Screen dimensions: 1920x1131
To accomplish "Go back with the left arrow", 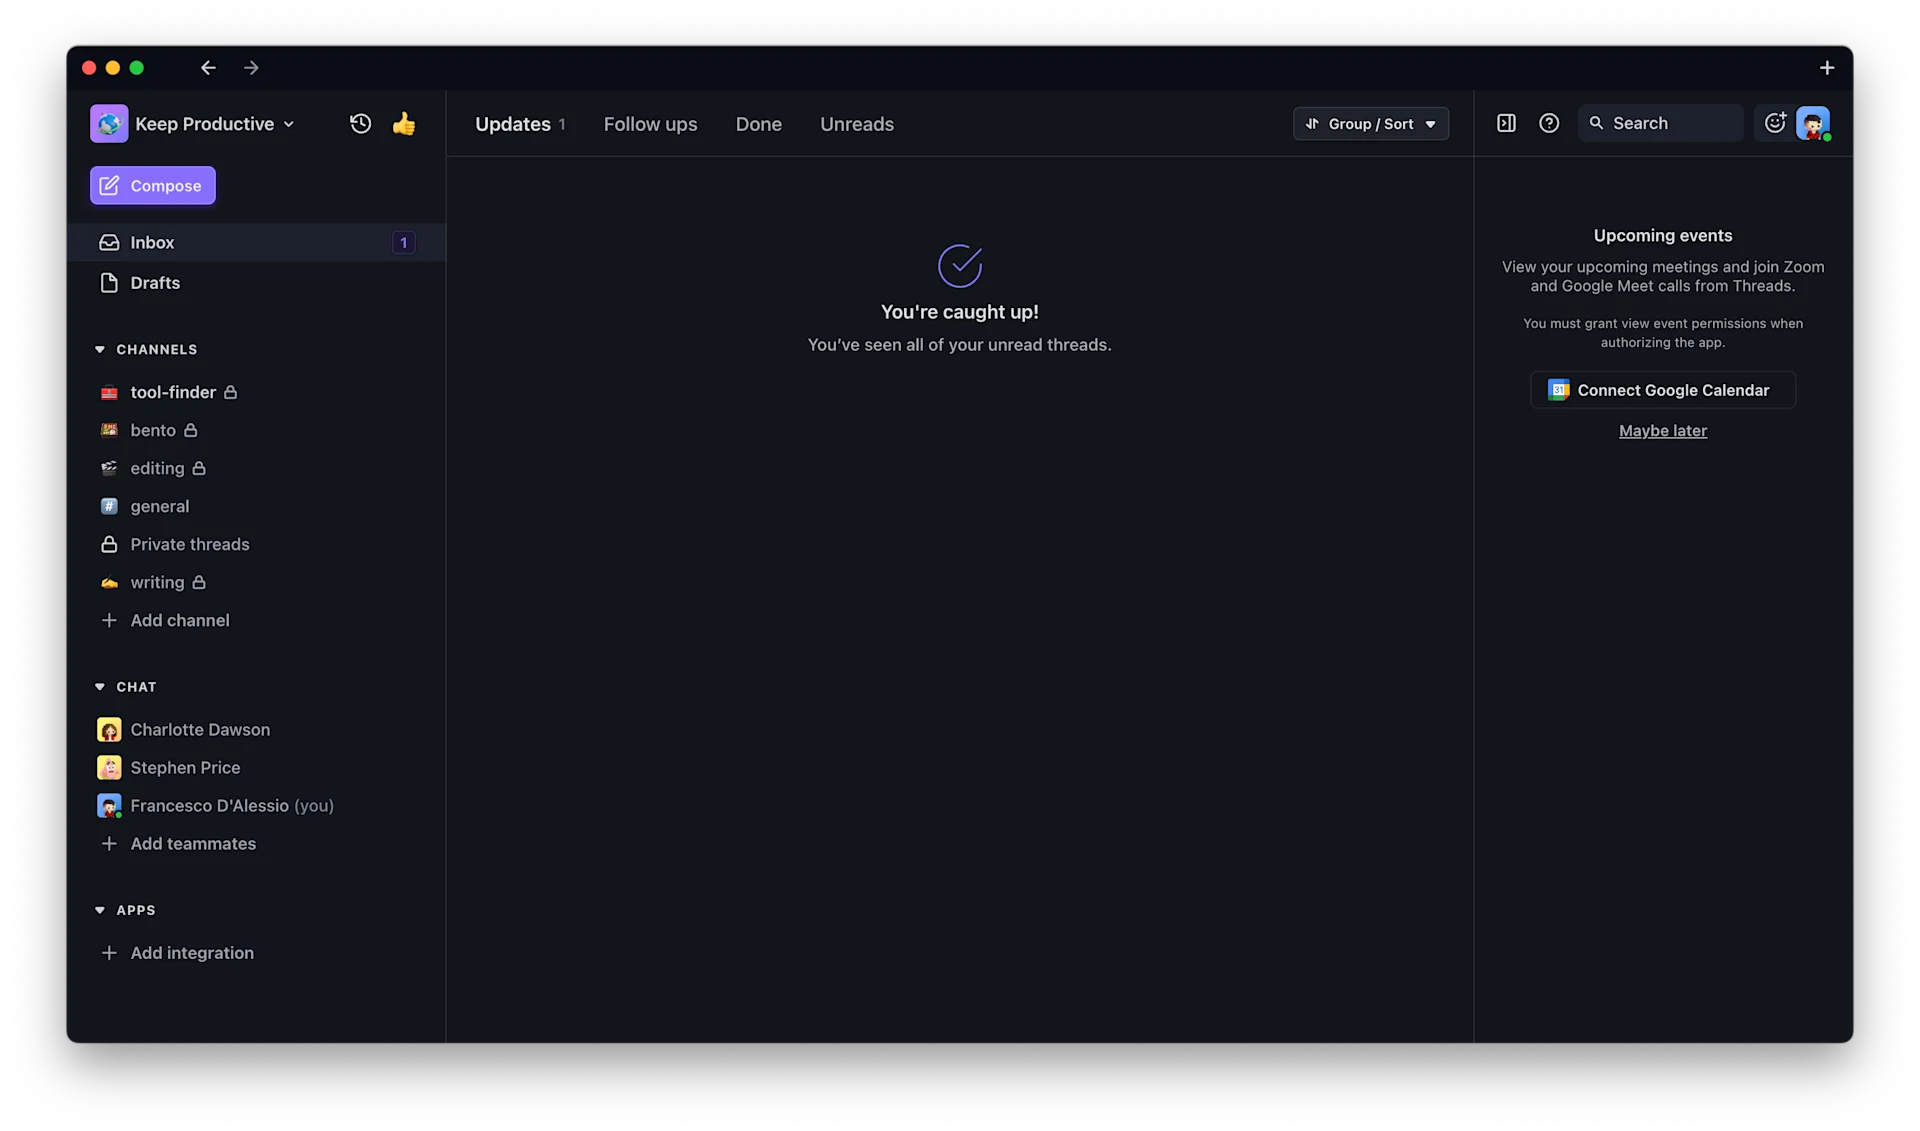I will (x=208, y=68).
